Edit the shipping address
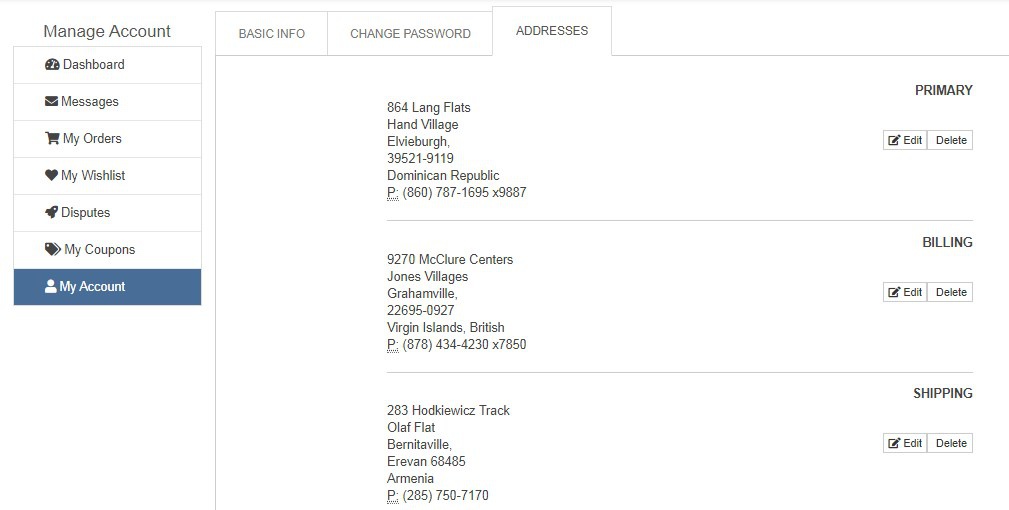The width and height of the screenshot is (1009, 510). click(x=905, y=444)
